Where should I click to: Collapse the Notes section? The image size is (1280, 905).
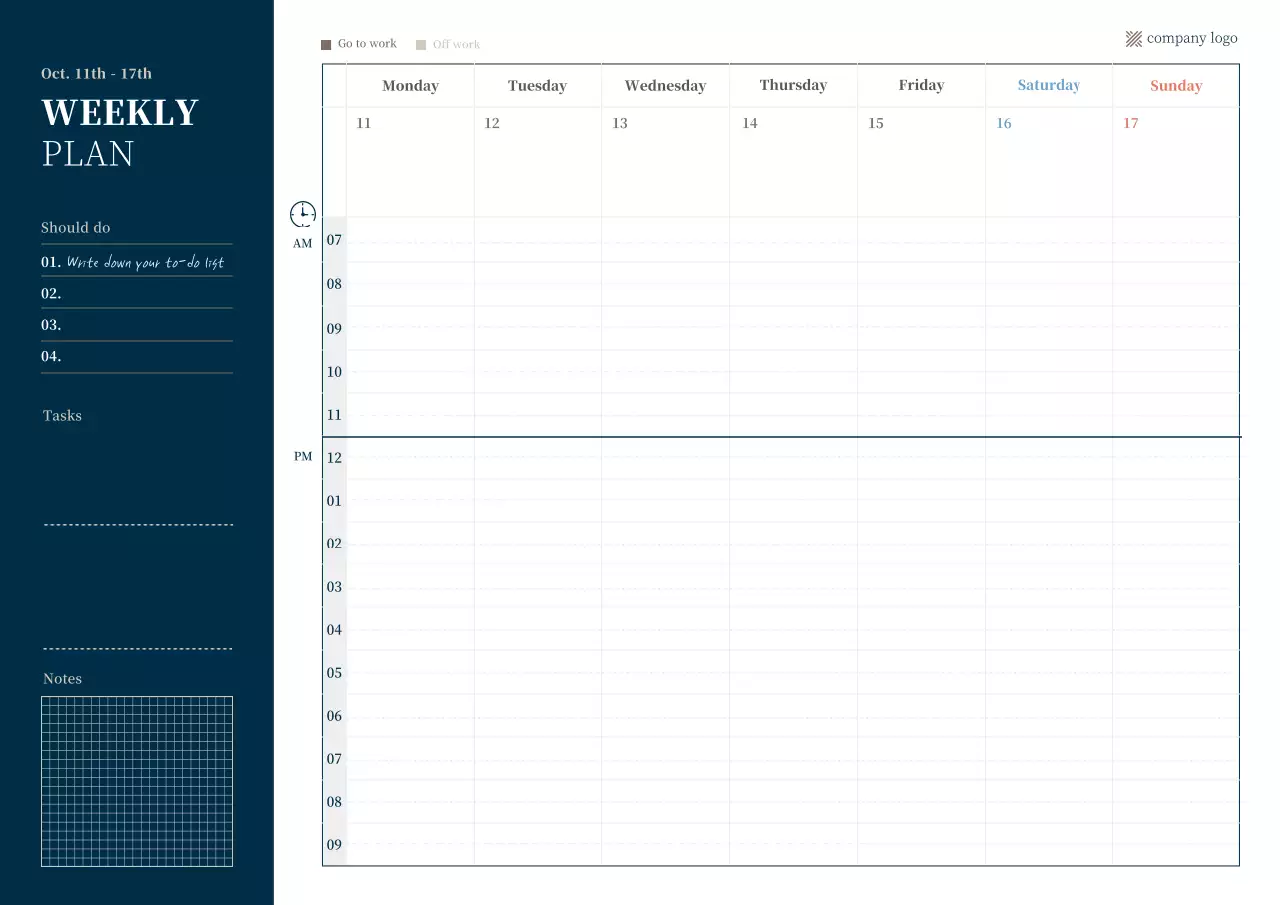pos(62,678)
